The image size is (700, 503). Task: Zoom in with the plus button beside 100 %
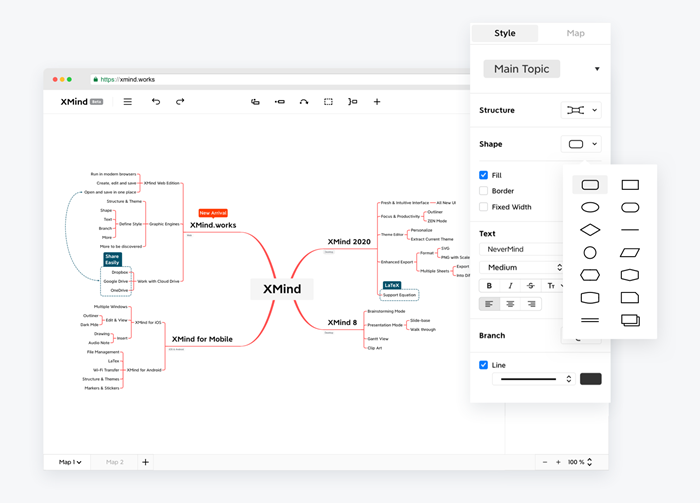[x=558, y=462]
